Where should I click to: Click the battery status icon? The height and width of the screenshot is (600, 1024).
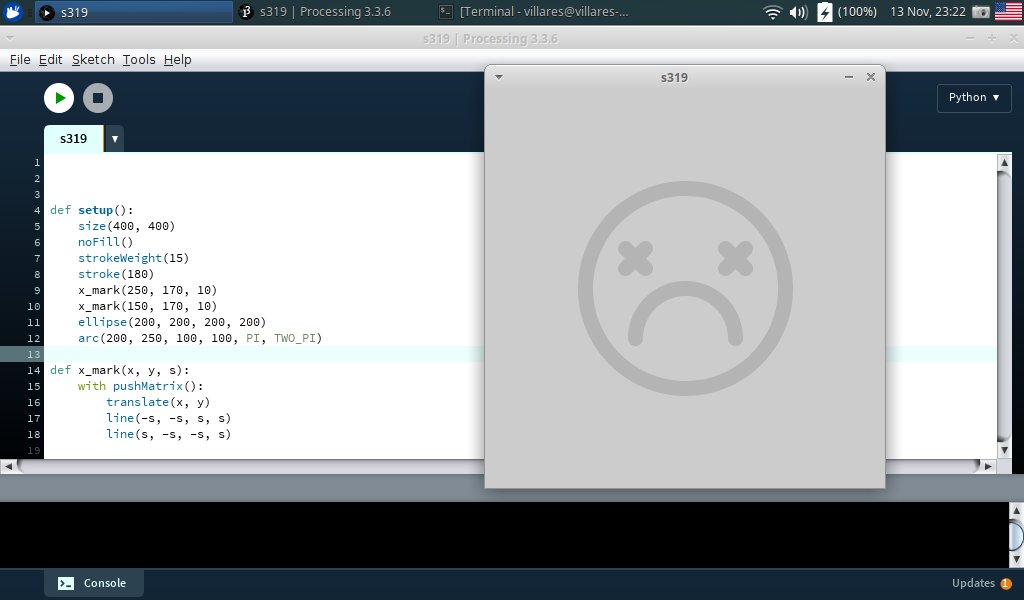click(825, 12)
